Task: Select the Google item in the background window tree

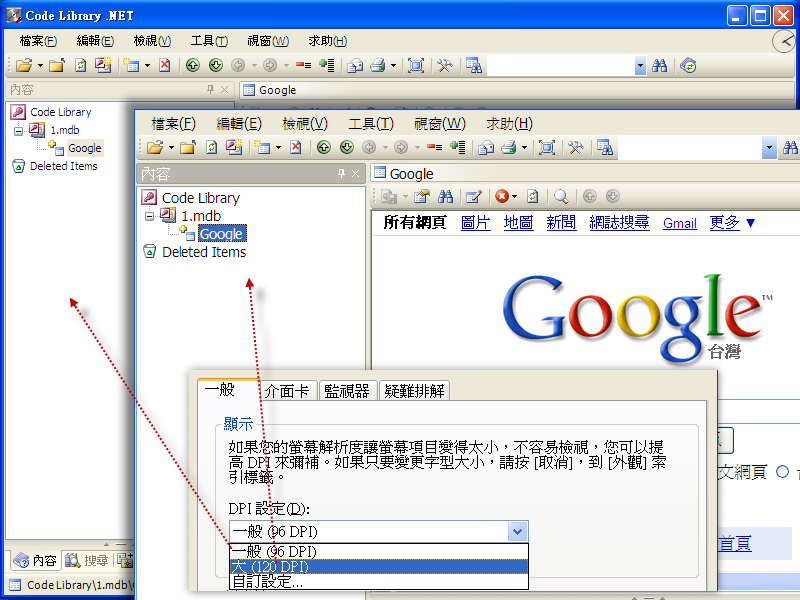Action: (x=85, y=148)
